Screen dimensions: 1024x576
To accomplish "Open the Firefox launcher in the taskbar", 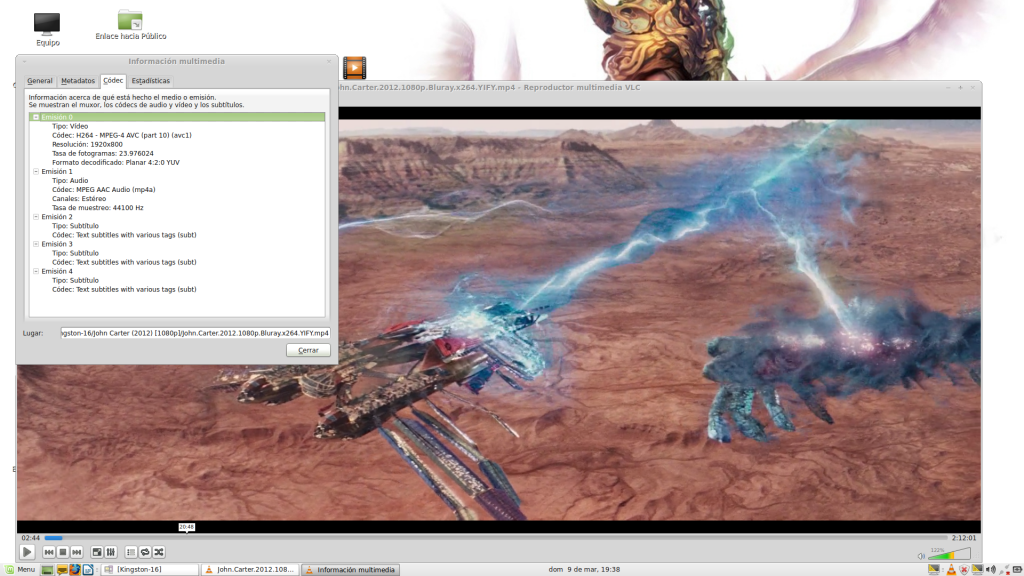I will (75, 570).
